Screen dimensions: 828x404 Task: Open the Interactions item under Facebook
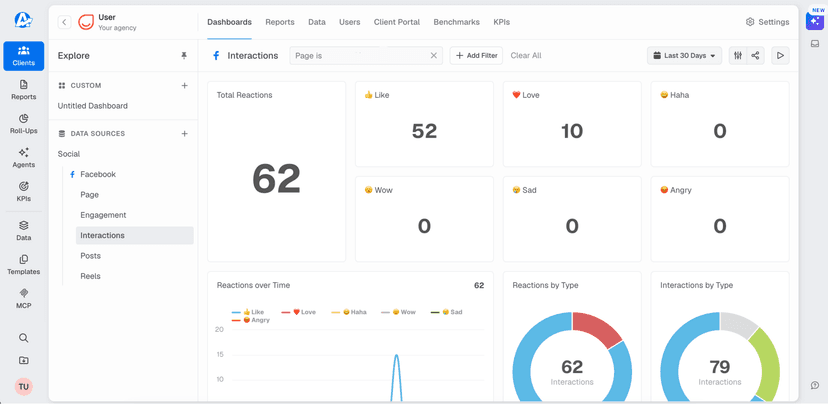[x=135, y=236]
